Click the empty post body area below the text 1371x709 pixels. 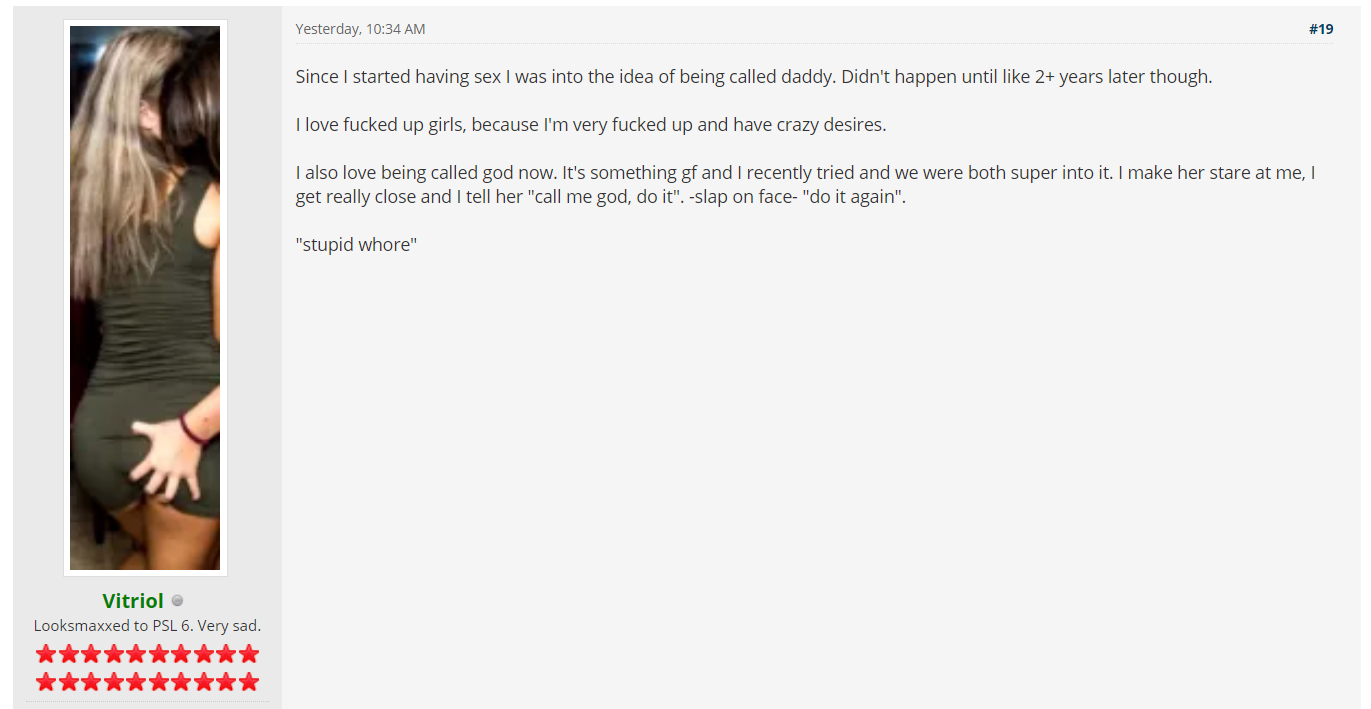pos(815,480)
